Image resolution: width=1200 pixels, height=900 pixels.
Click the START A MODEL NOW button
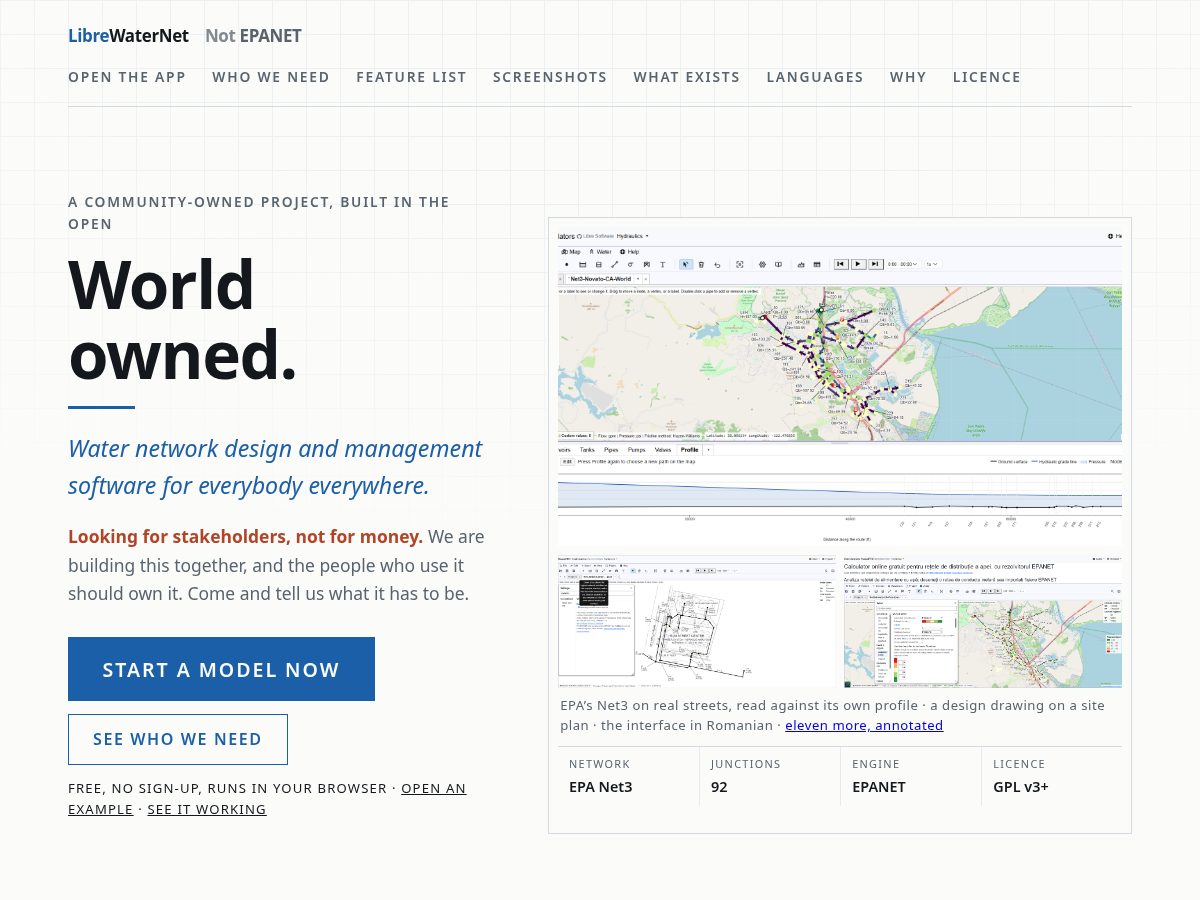coord(221,669)
